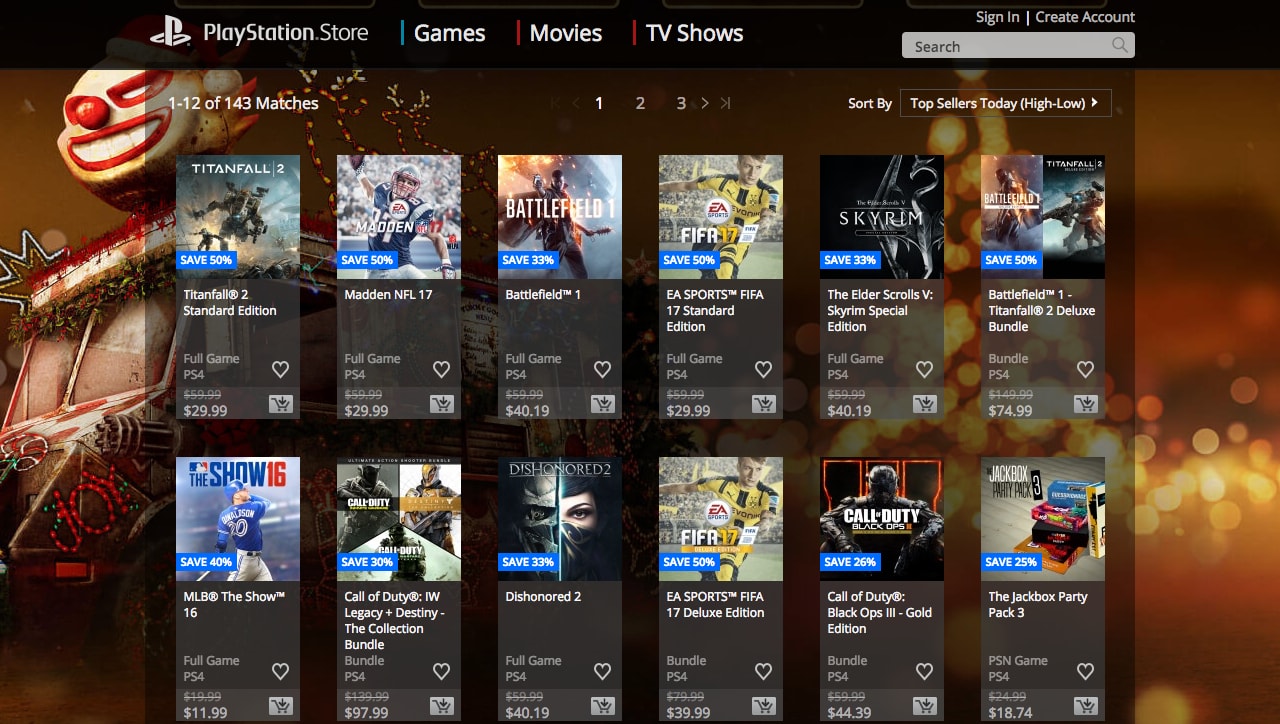The image size is (1280, 724).
Task: Open Titanfall 2 Standard Edition title link
Action: tap(230, 302)
